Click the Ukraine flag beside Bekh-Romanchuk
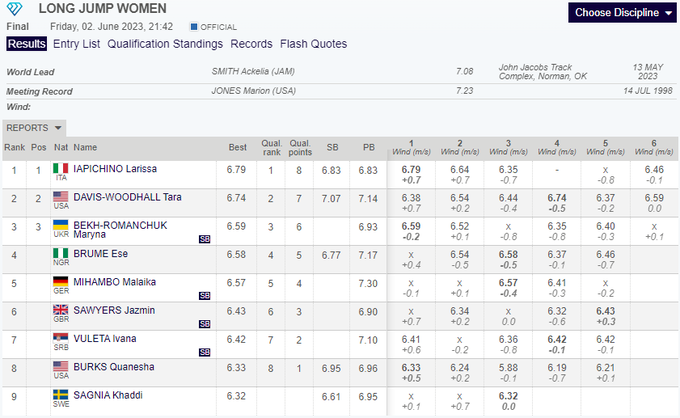The image size is (680, 418). [60, 225]
